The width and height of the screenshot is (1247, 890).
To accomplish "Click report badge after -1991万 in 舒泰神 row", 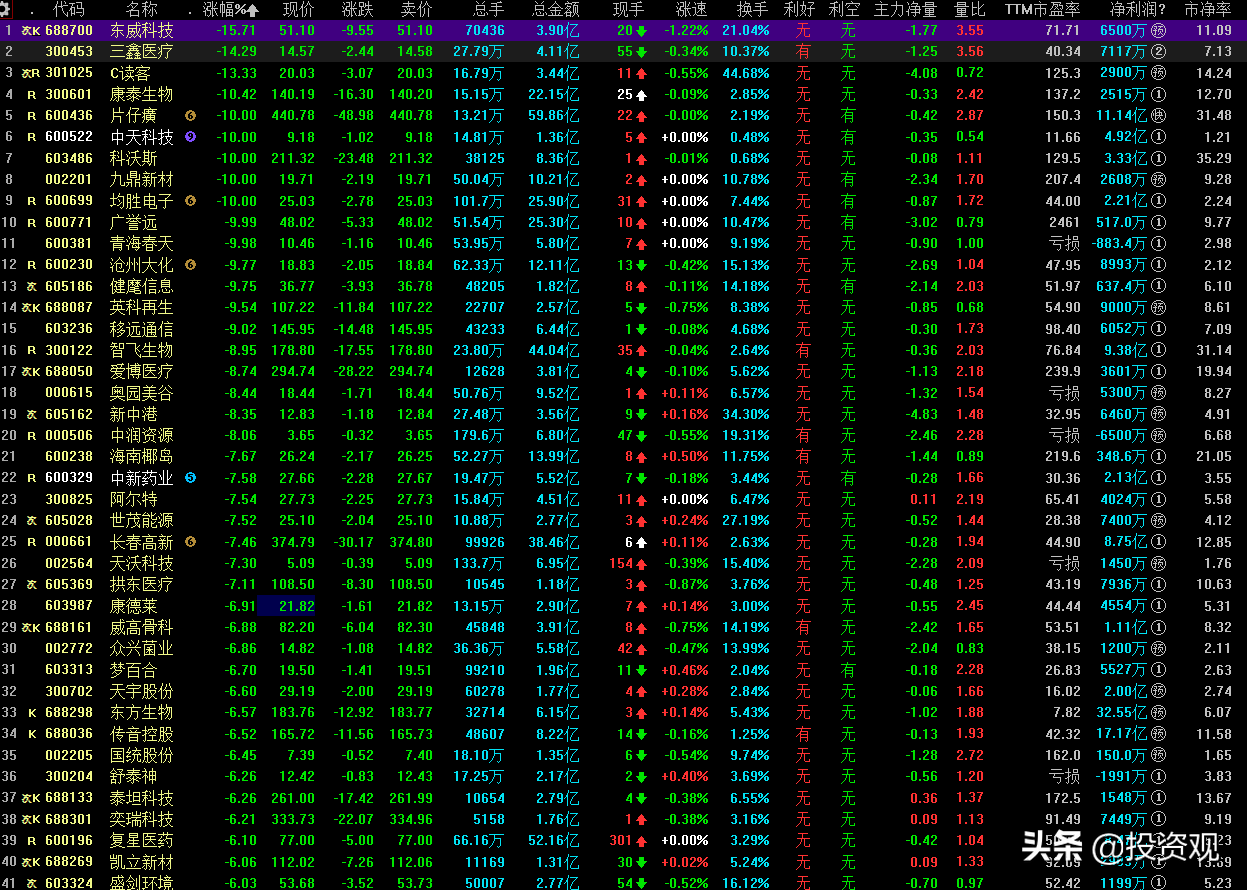I will click(1158, 776).
